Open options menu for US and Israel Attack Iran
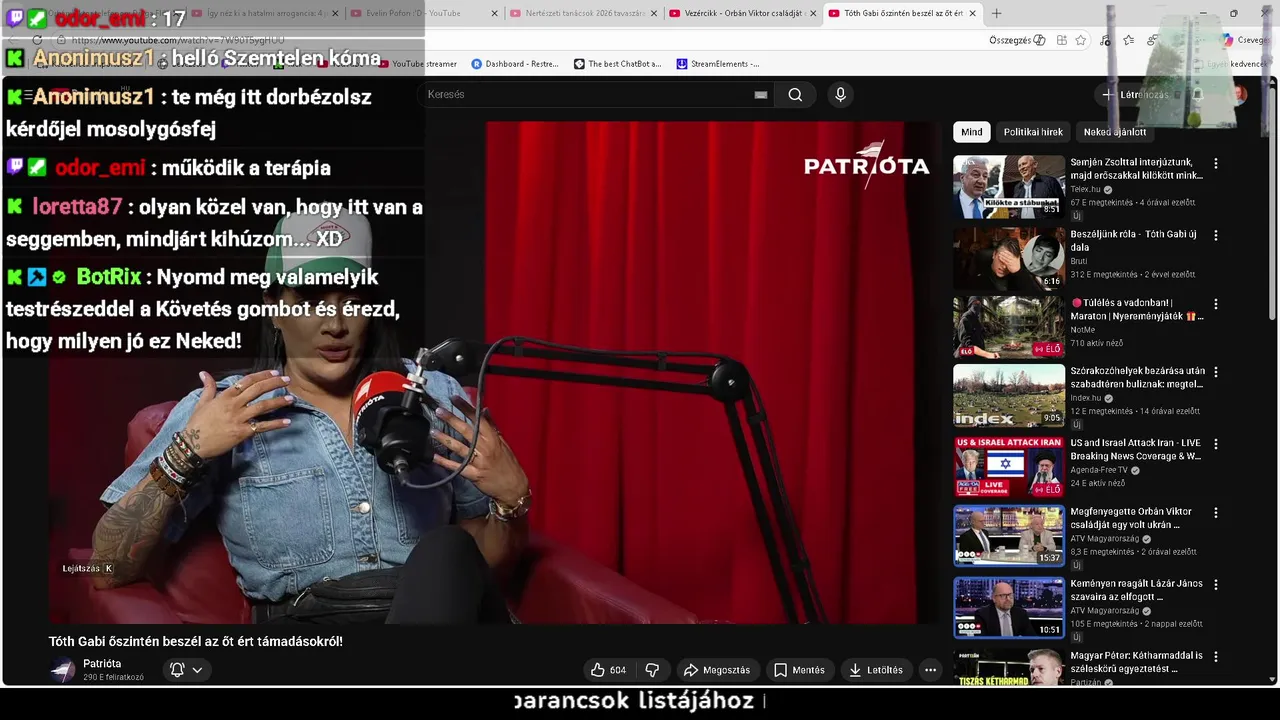Screen dimensions: 1280x720 tap(1216, 444)
